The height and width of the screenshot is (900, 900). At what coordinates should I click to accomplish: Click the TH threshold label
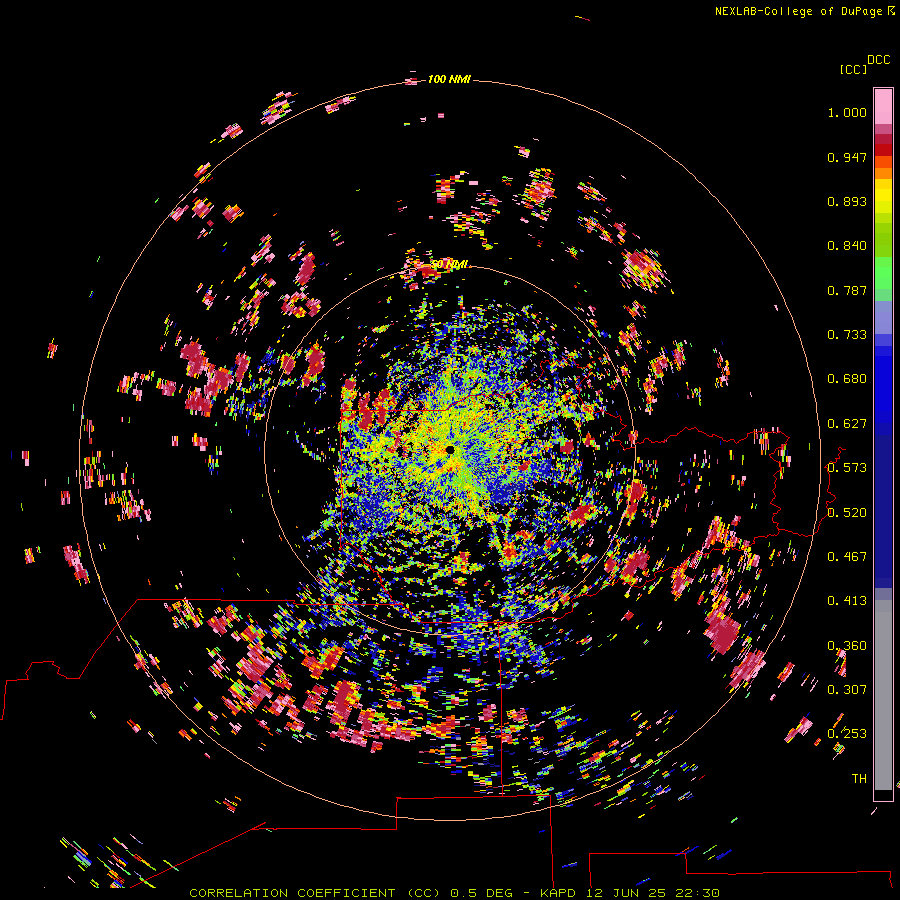click(x=859, y=779)
